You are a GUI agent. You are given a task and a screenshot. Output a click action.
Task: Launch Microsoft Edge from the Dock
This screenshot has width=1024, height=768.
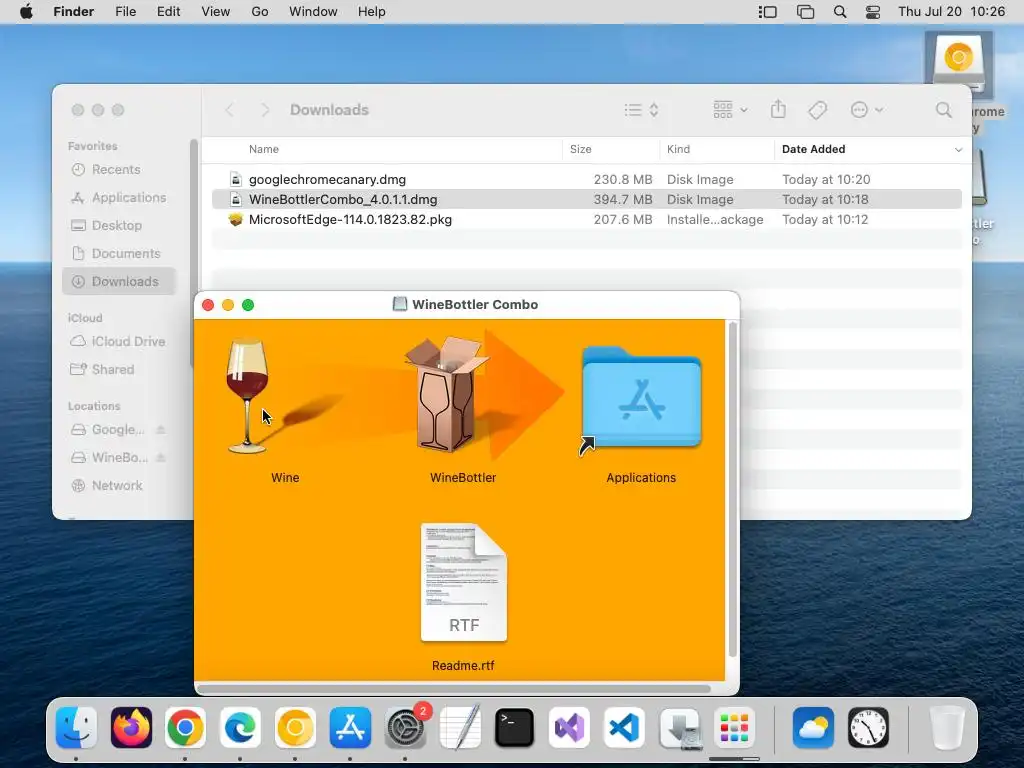[x=240, y=728]
